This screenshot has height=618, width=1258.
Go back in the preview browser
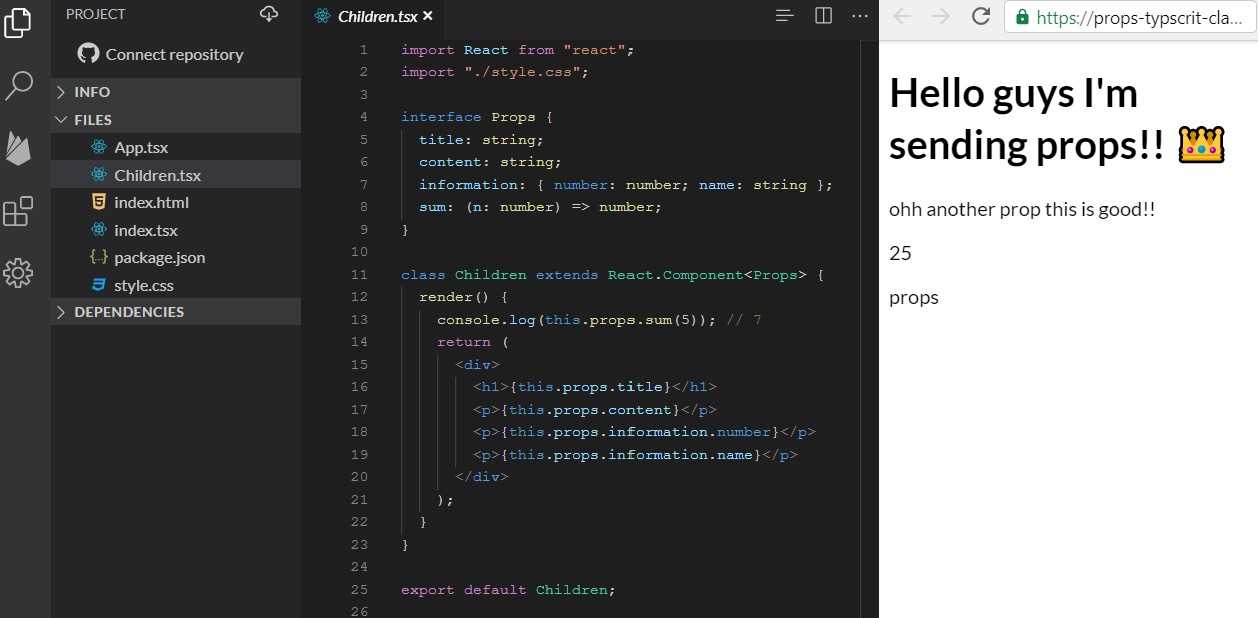(x=901, y=16)
